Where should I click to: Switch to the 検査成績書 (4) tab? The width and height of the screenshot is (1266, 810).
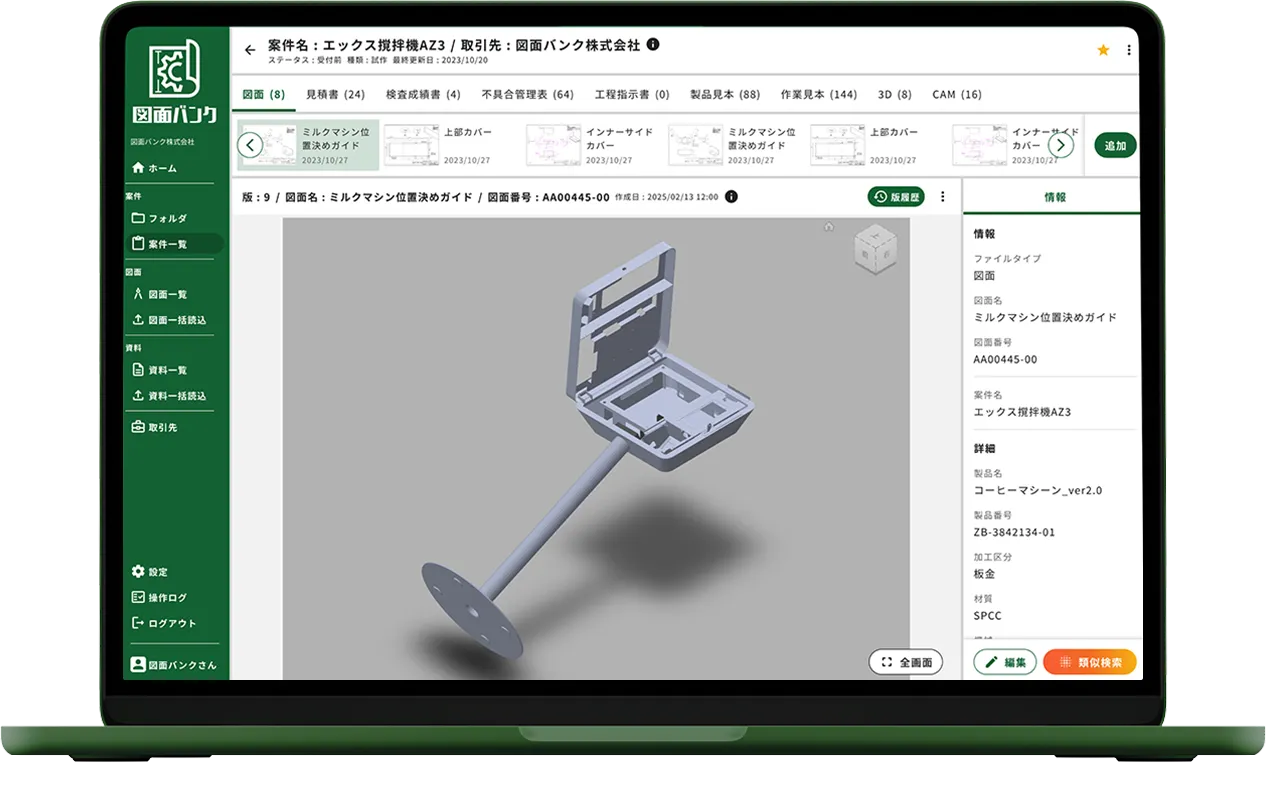(423, 95)
